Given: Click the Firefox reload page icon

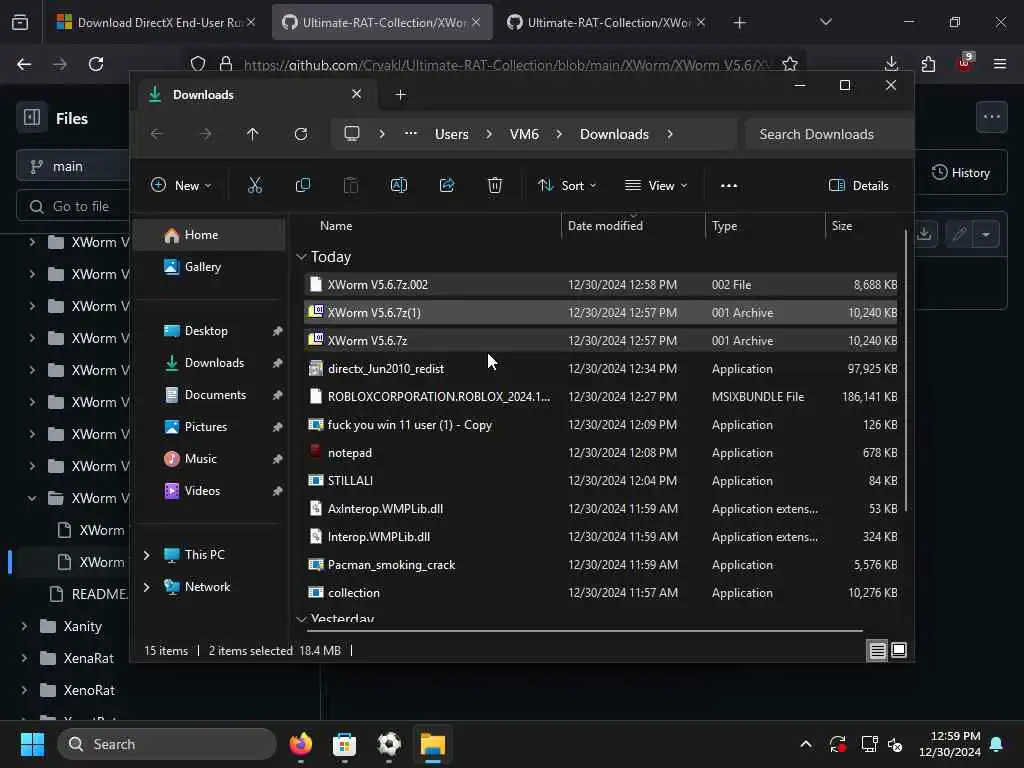Looking at the screenshot, I should [x=96, y=64].
